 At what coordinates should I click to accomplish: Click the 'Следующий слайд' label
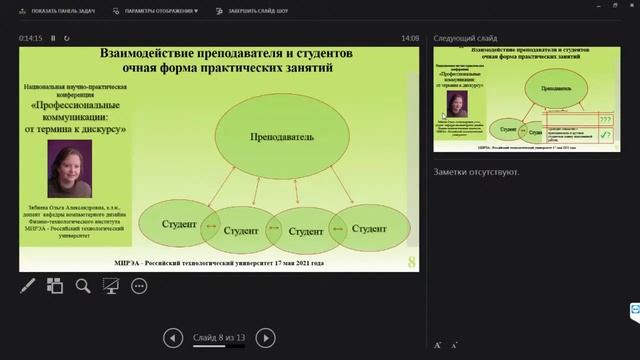465,38
